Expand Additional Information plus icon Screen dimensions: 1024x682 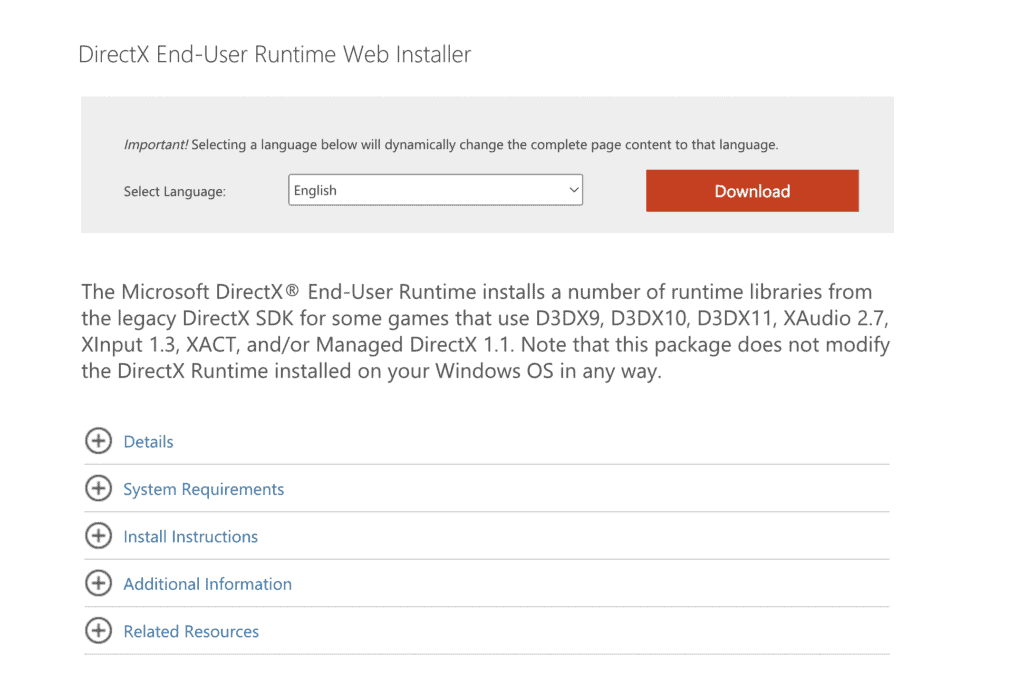(98, 583)
